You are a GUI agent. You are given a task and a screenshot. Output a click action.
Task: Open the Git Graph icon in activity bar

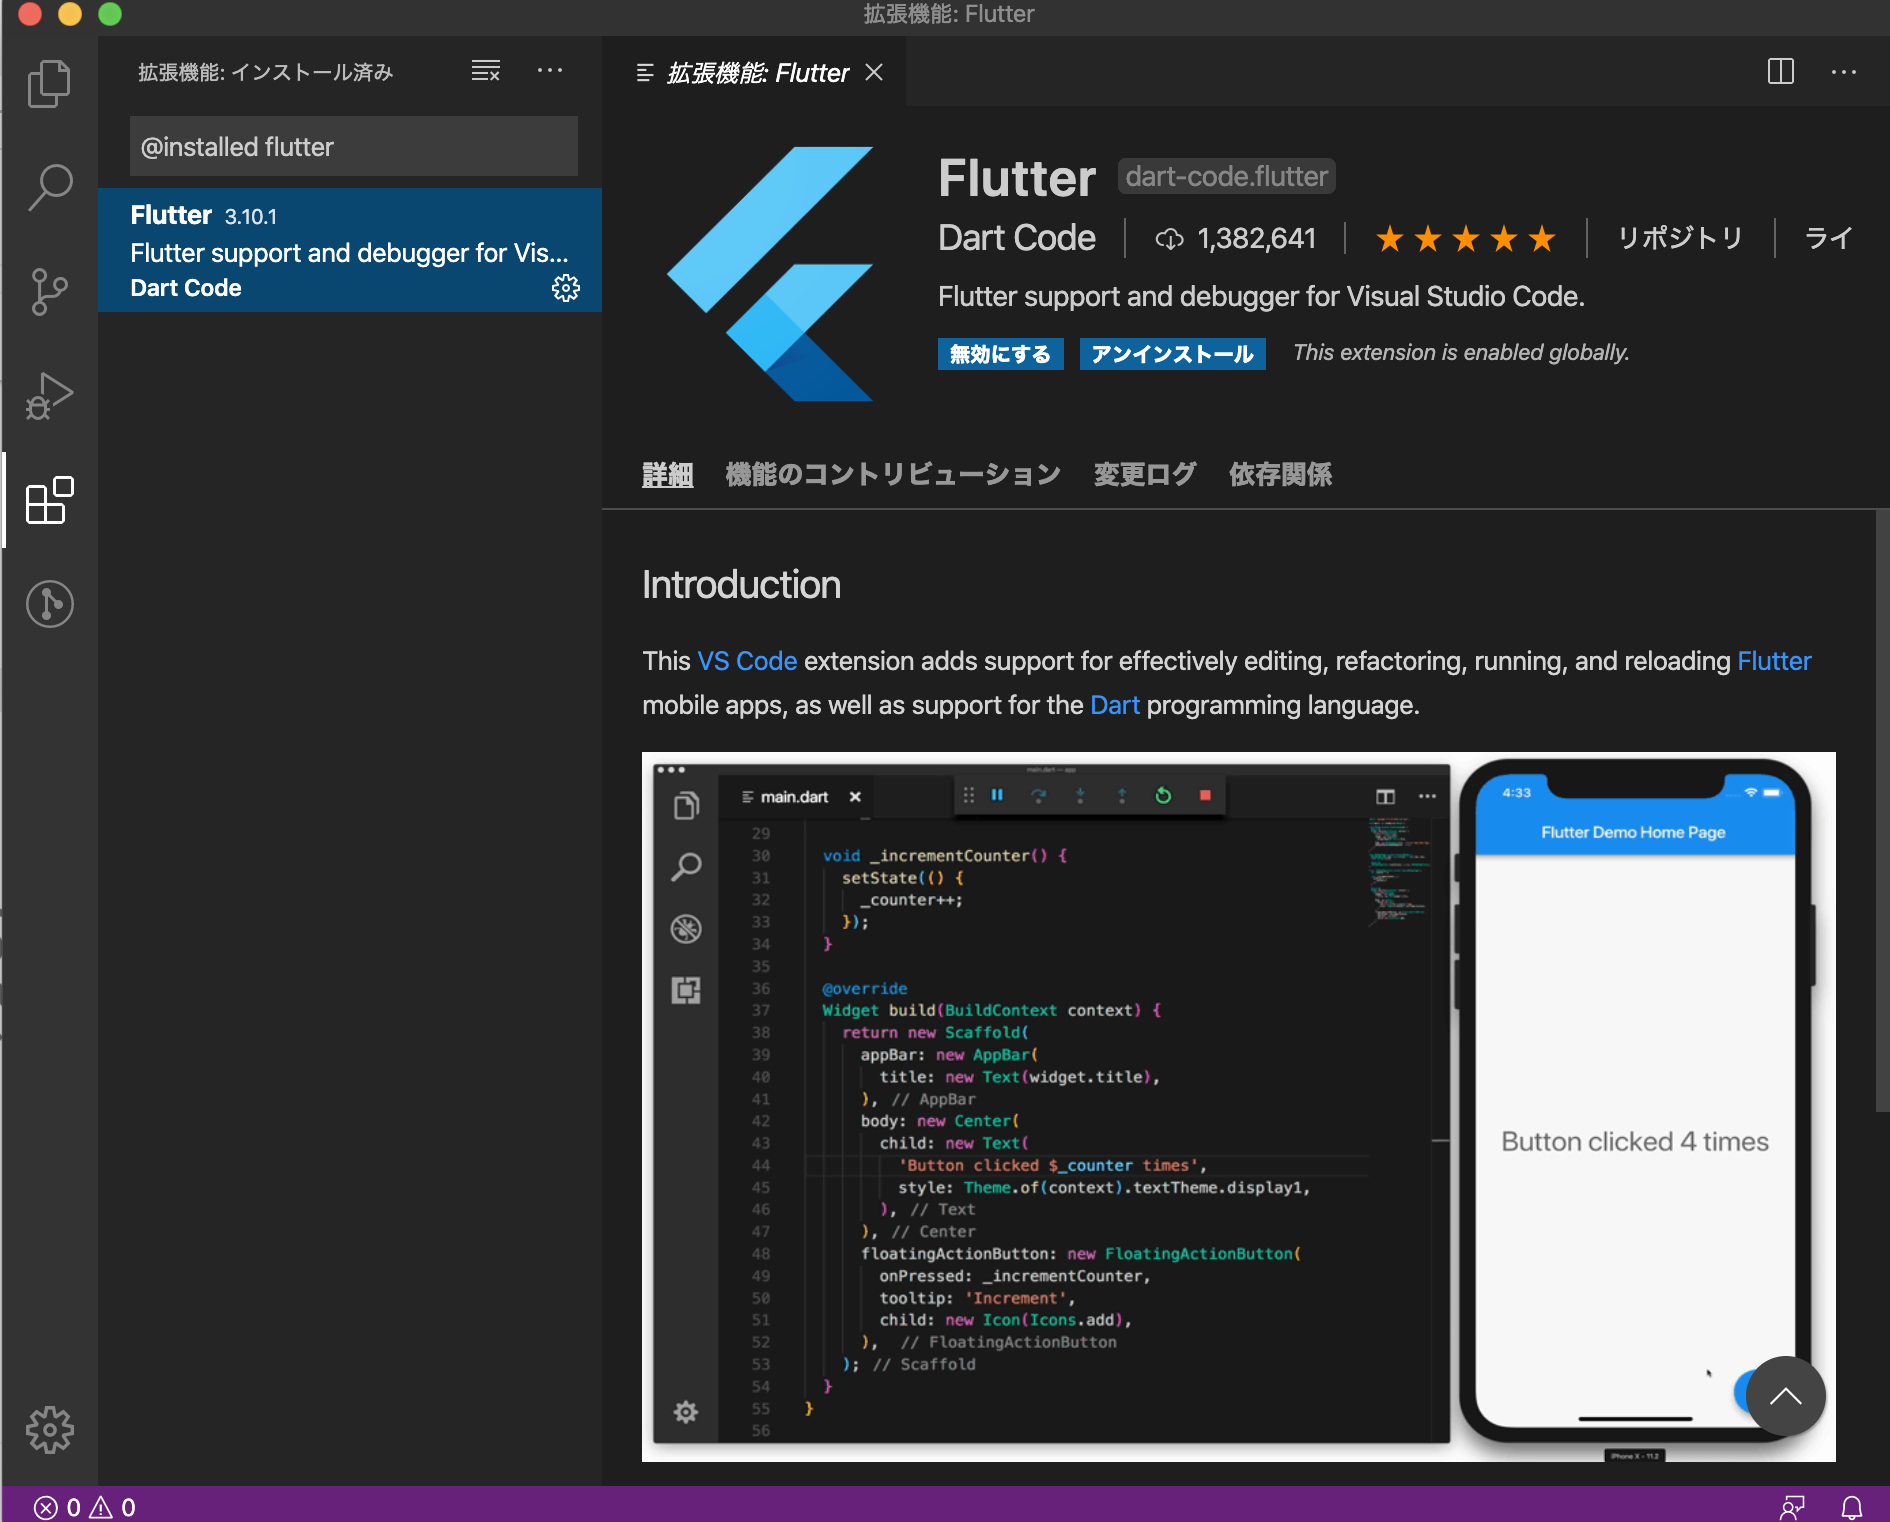(x=49, y=604)
